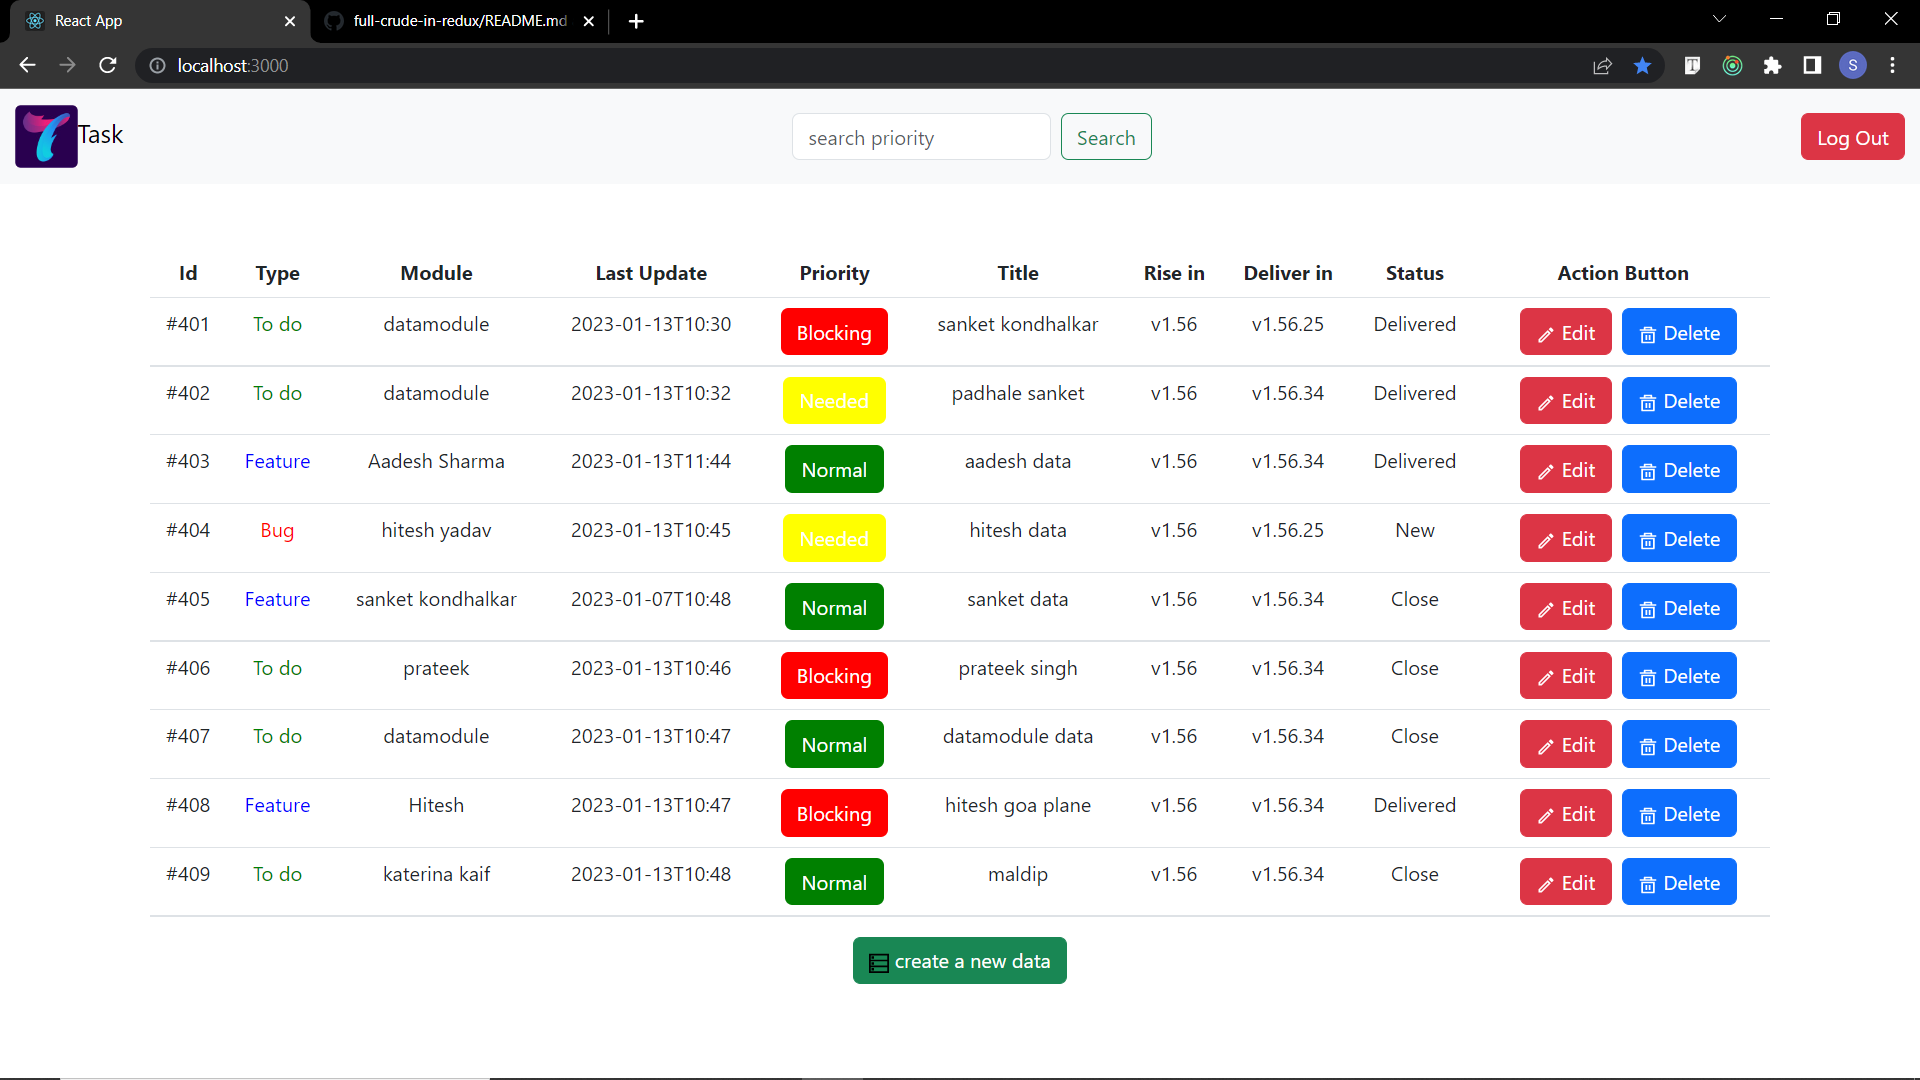Open a new browser tab
Screen dimensions: 1920x1080
636,20
